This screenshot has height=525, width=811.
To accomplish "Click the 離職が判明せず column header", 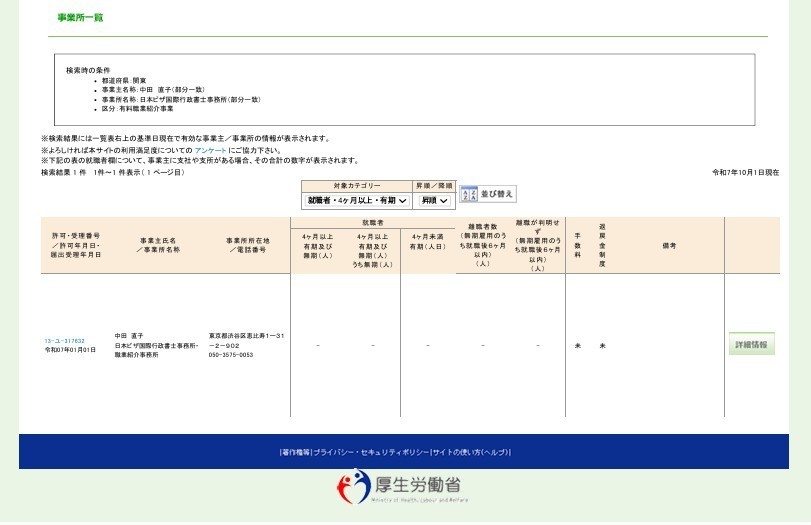I will click(x=538, y=245).
